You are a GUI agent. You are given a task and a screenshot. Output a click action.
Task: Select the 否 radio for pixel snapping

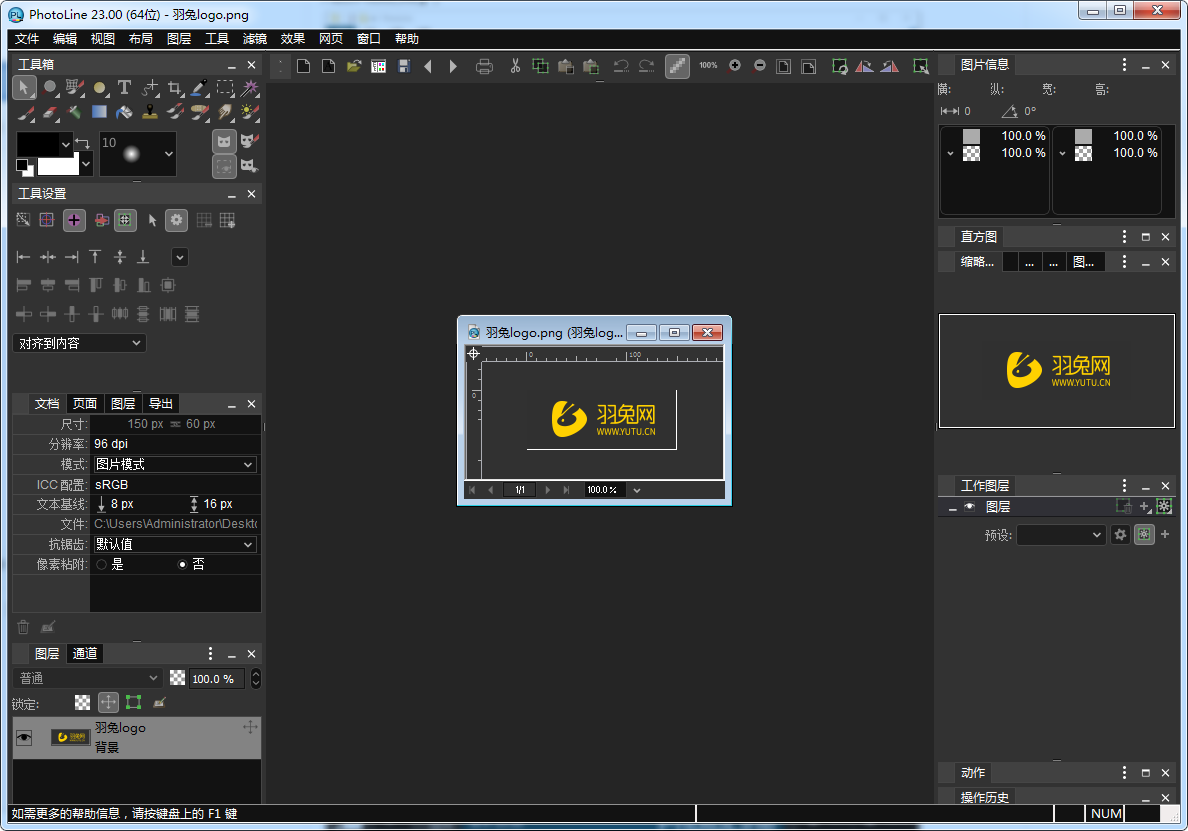coord(182,564)
